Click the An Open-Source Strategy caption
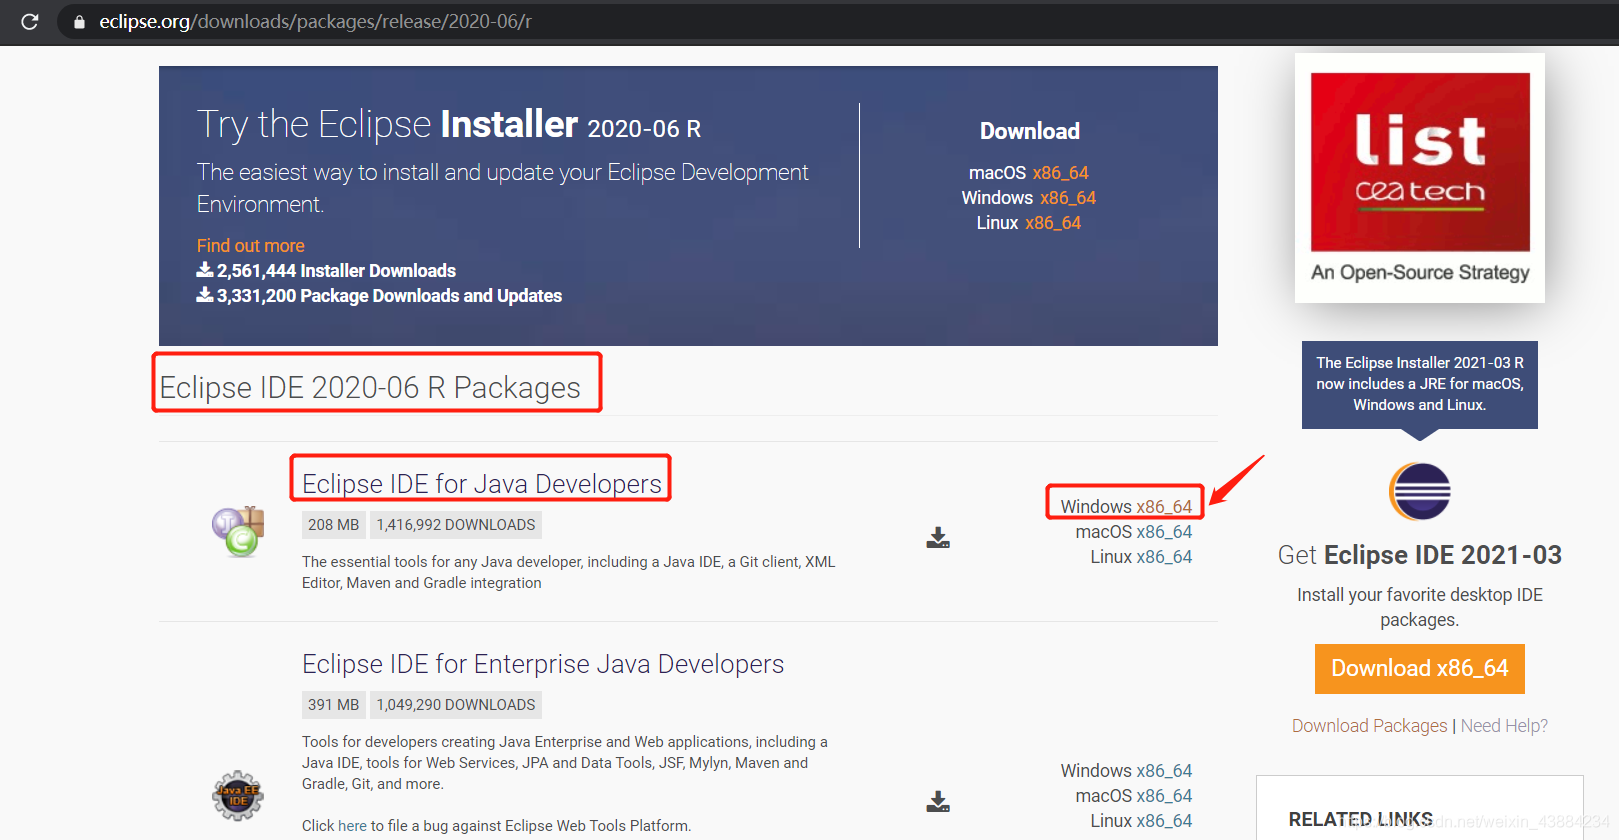 tap(1420, 272)
